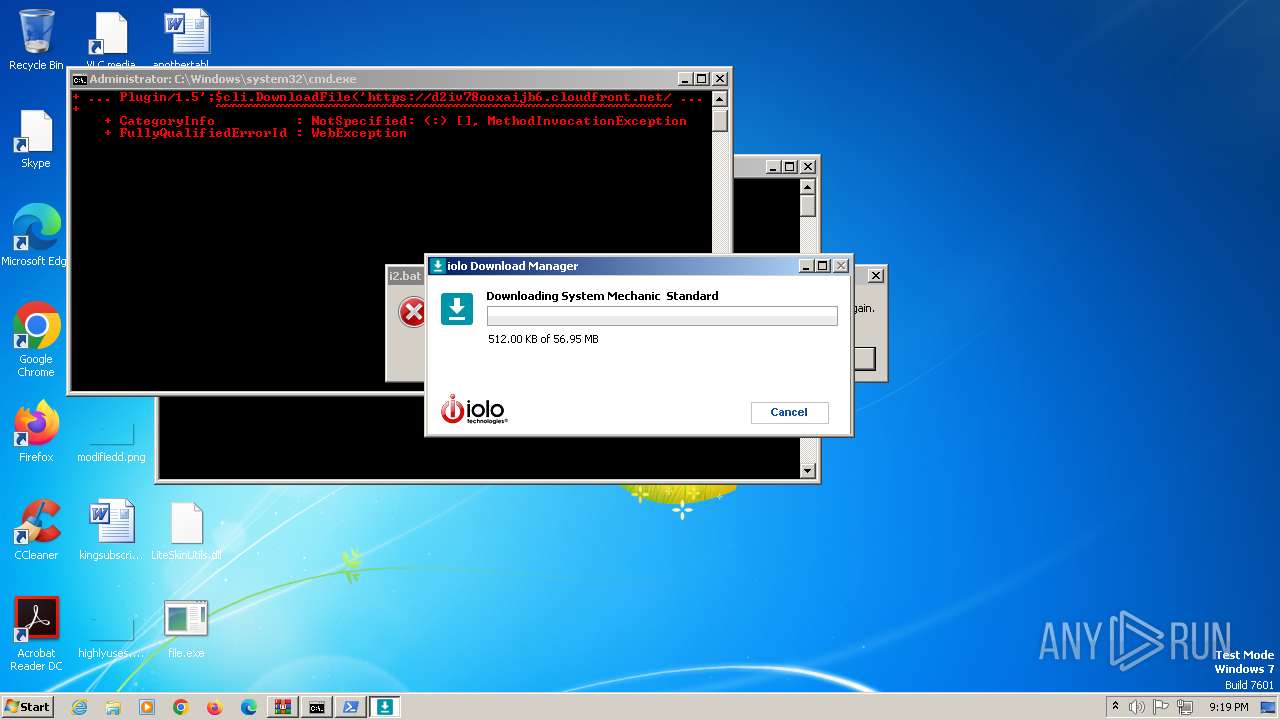Screen dimensions: 1280x720
Task: Switch to iolo Download Manager taskbar item
Action: (385, 707)
